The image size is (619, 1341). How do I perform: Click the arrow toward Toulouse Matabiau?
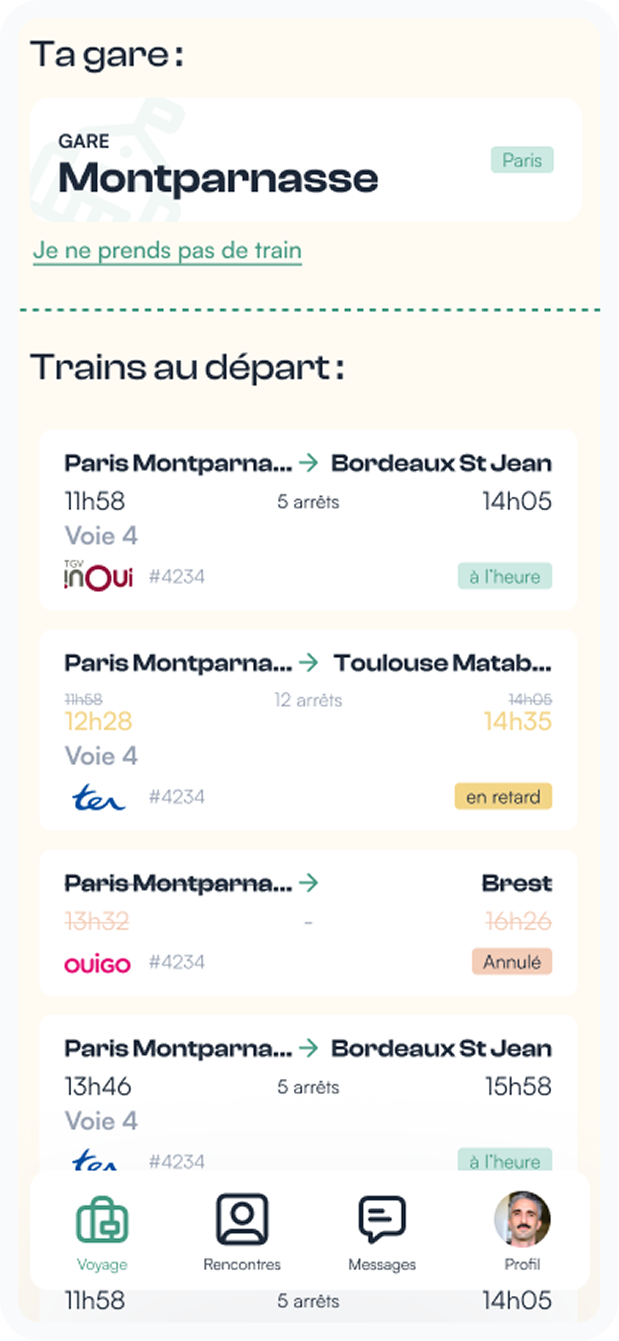308,662
